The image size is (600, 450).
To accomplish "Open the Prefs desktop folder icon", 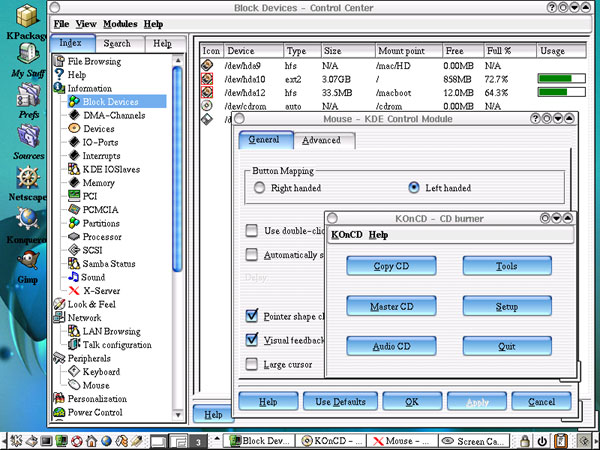I will pos(28,96).
